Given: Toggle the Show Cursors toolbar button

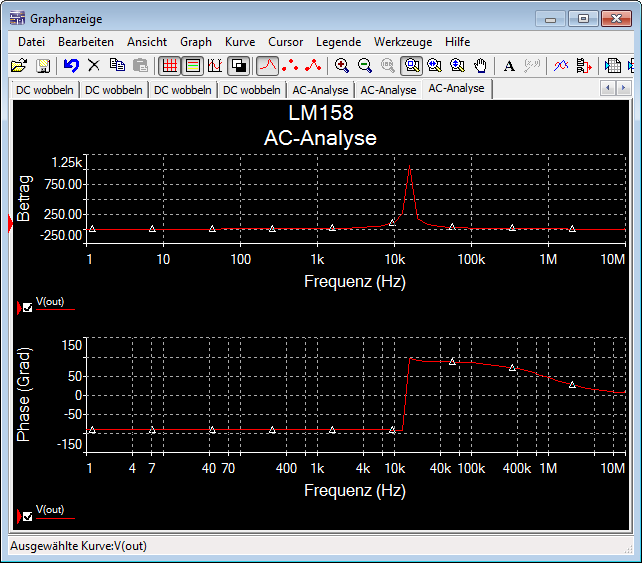Looking at the screenshot, I should [215, 66].
